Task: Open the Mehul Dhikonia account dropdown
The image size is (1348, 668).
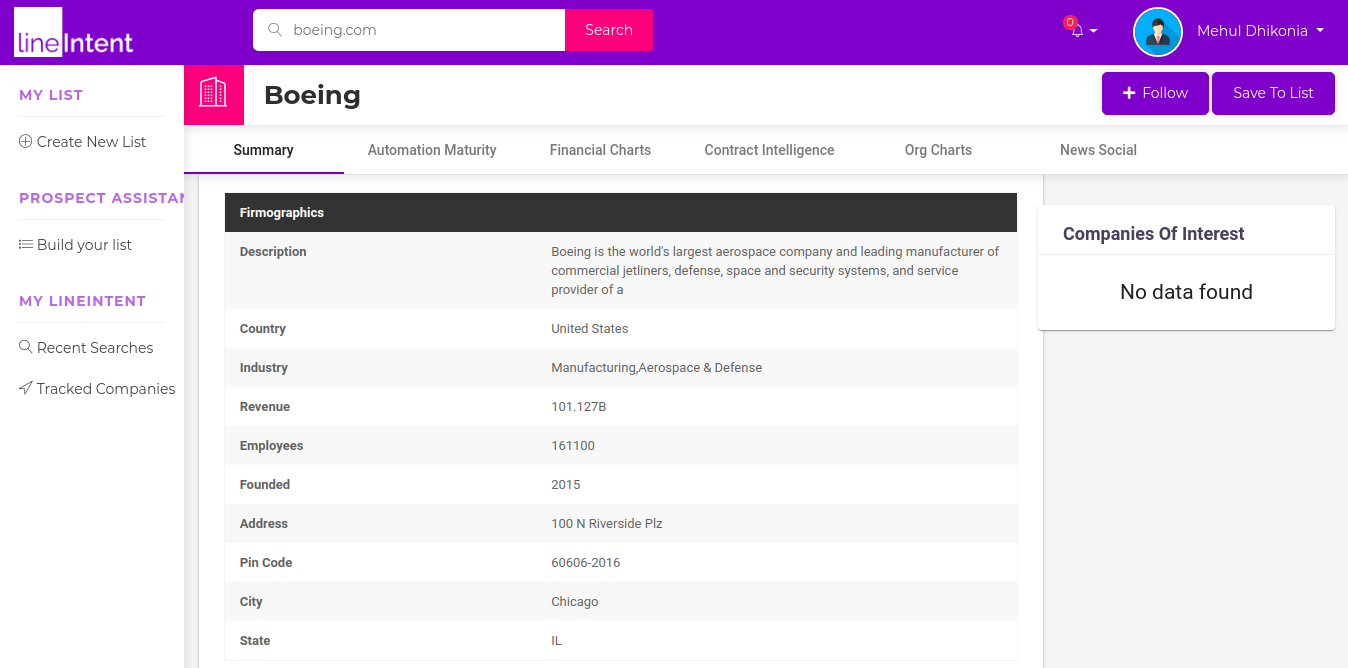Action: pos(1260,31)
